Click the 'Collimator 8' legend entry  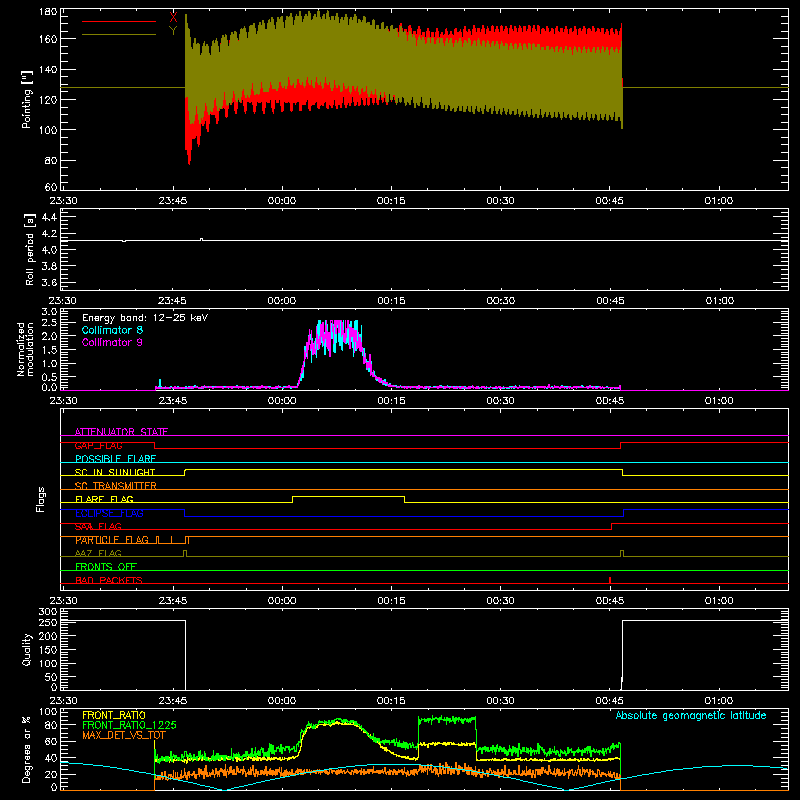[x=112, y=330]
